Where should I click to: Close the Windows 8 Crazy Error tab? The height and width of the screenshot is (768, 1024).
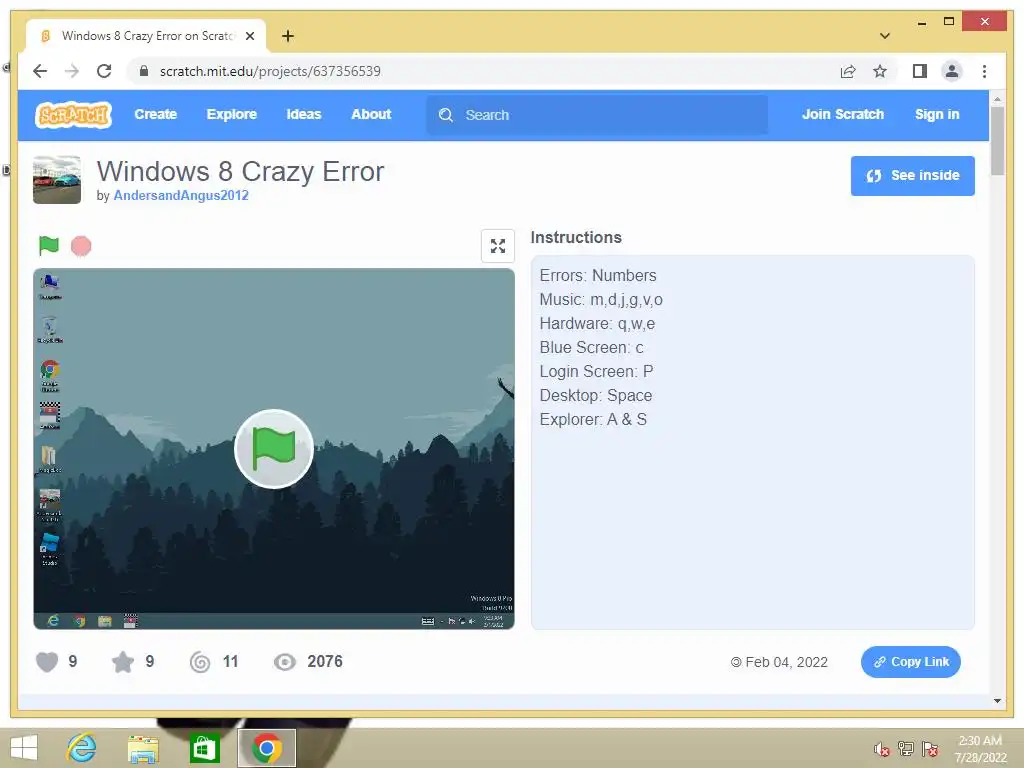point(249,36)
